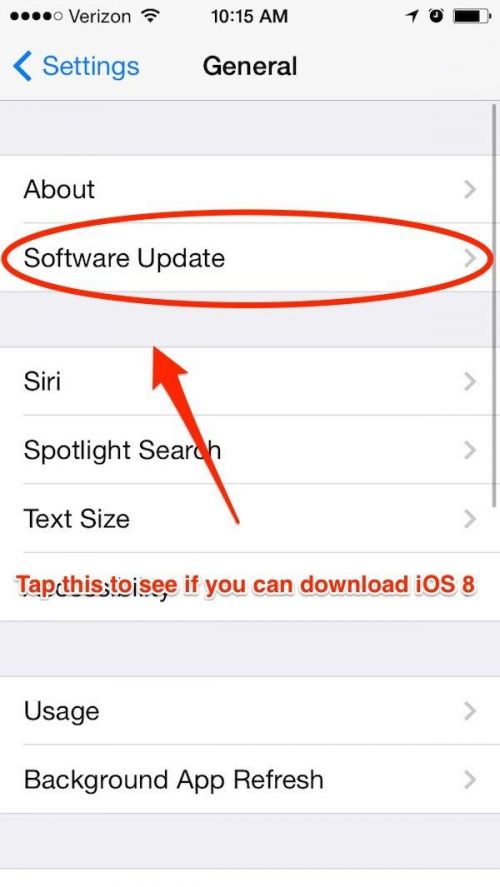500x887 pixels.
Task: Open Usage settings
Action: tap(250, 711)
